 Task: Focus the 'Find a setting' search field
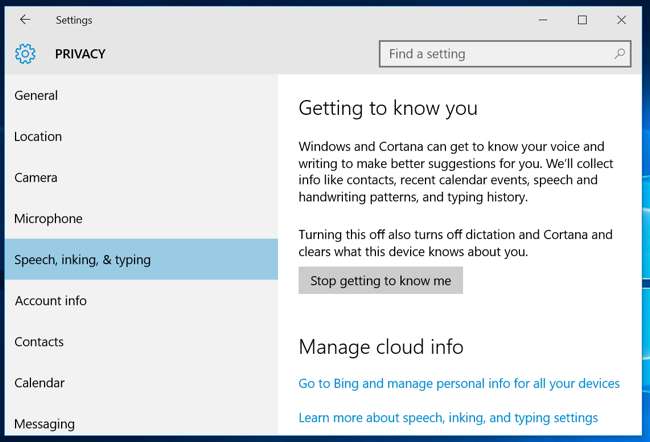click(x=495, y=54)
